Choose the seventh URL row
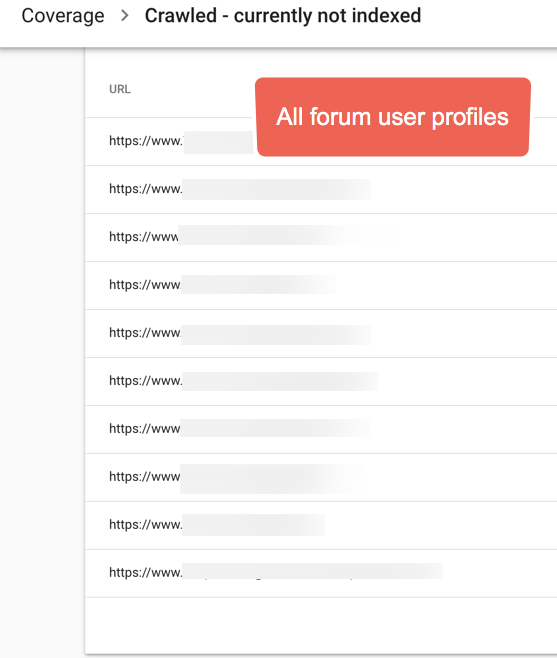This screenshot has width=557, height=658. (x=321, y=429)
